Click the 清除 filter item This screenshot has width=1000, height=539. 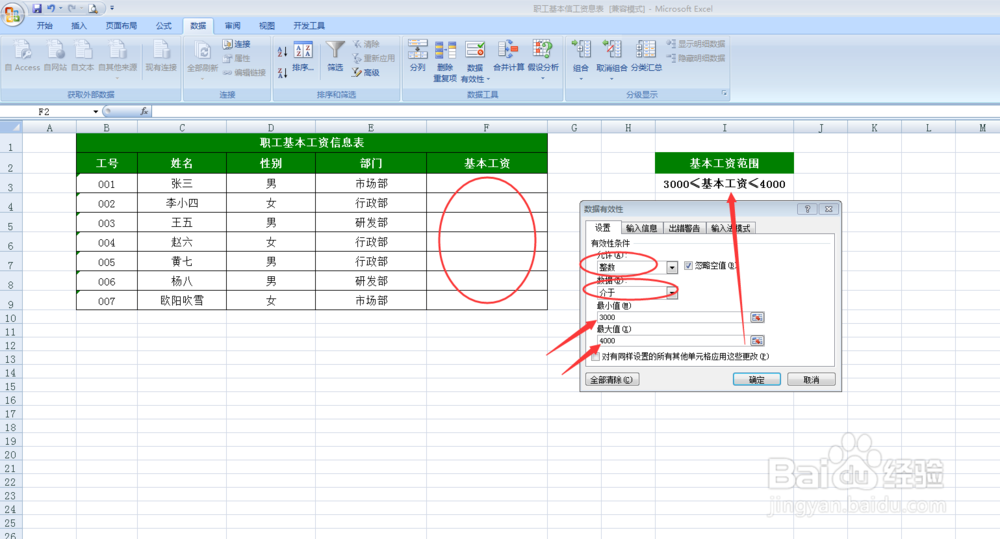pyautogui.click(x=366, y=44)
